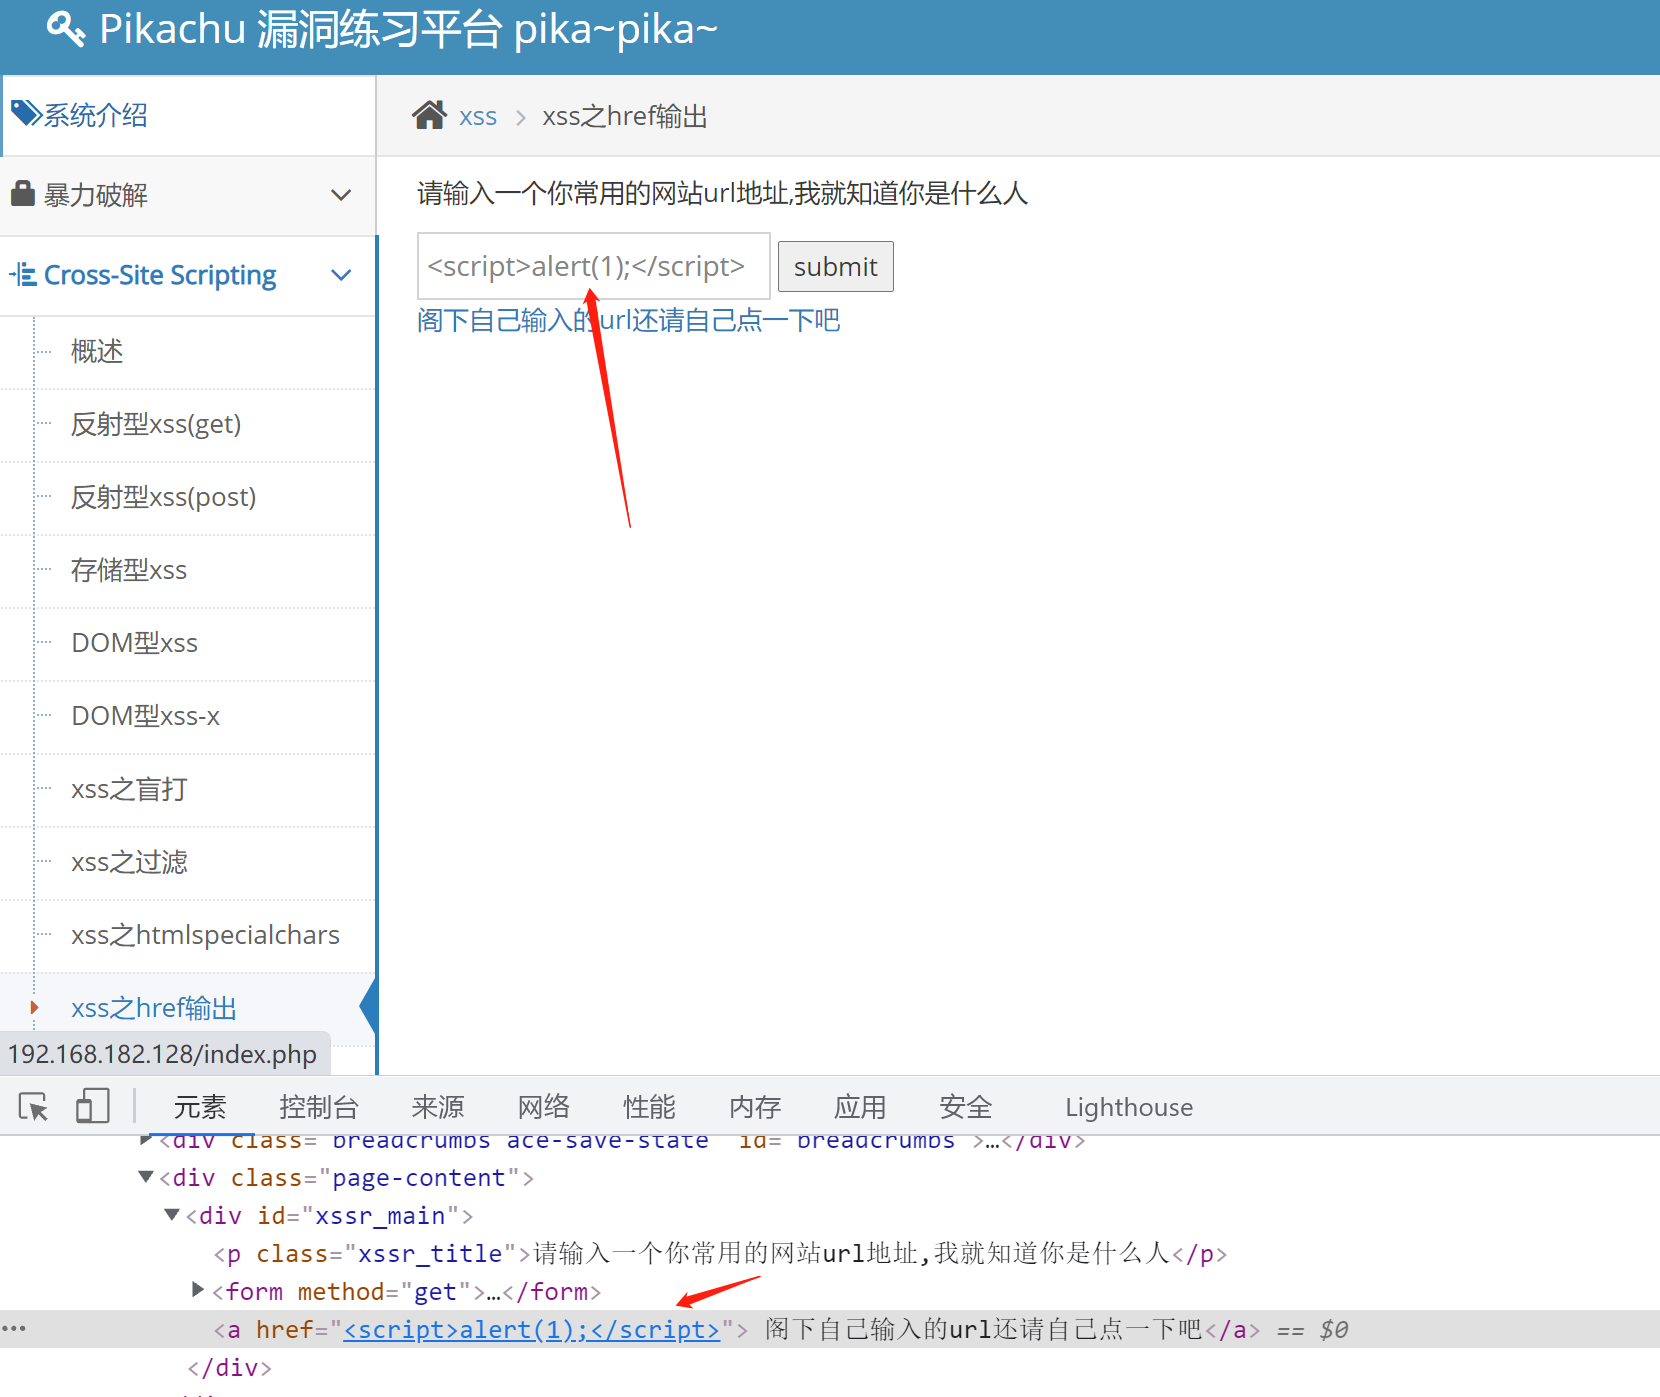Select the closing </div> node in DevTools

pyautogui.click(x=229, y=1367)
